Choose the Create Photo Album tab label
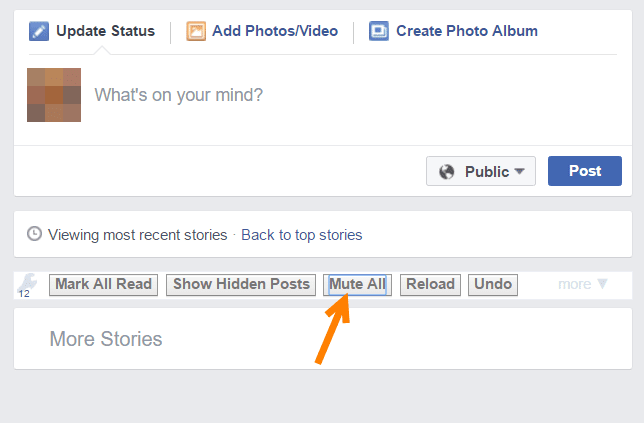This screenshot has width=644, height=423. pyautogui.click(x=467, y=31)
